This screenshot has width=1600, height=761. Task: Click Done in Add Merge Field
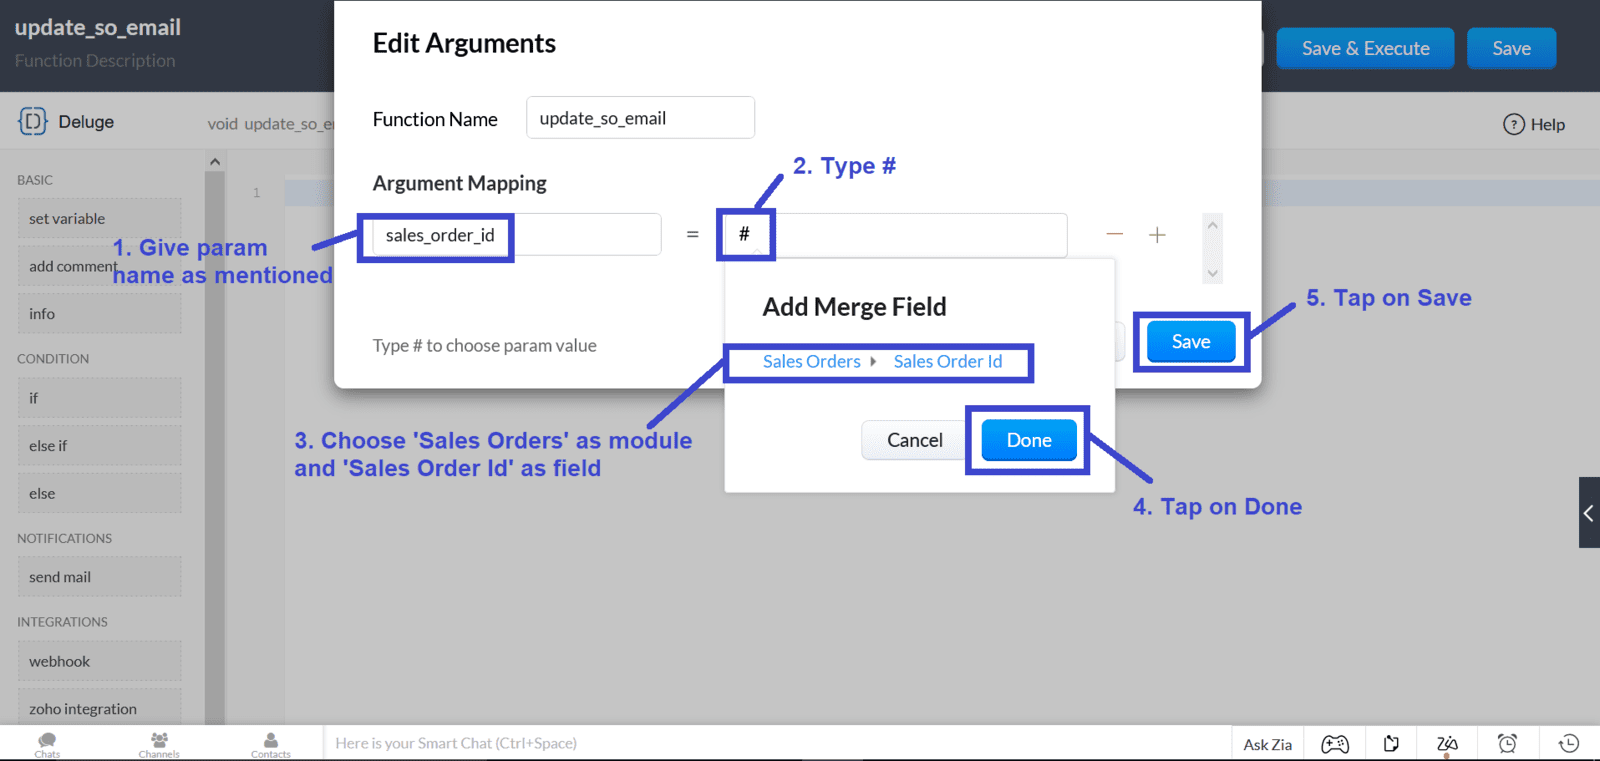[x=1029, y=440]
